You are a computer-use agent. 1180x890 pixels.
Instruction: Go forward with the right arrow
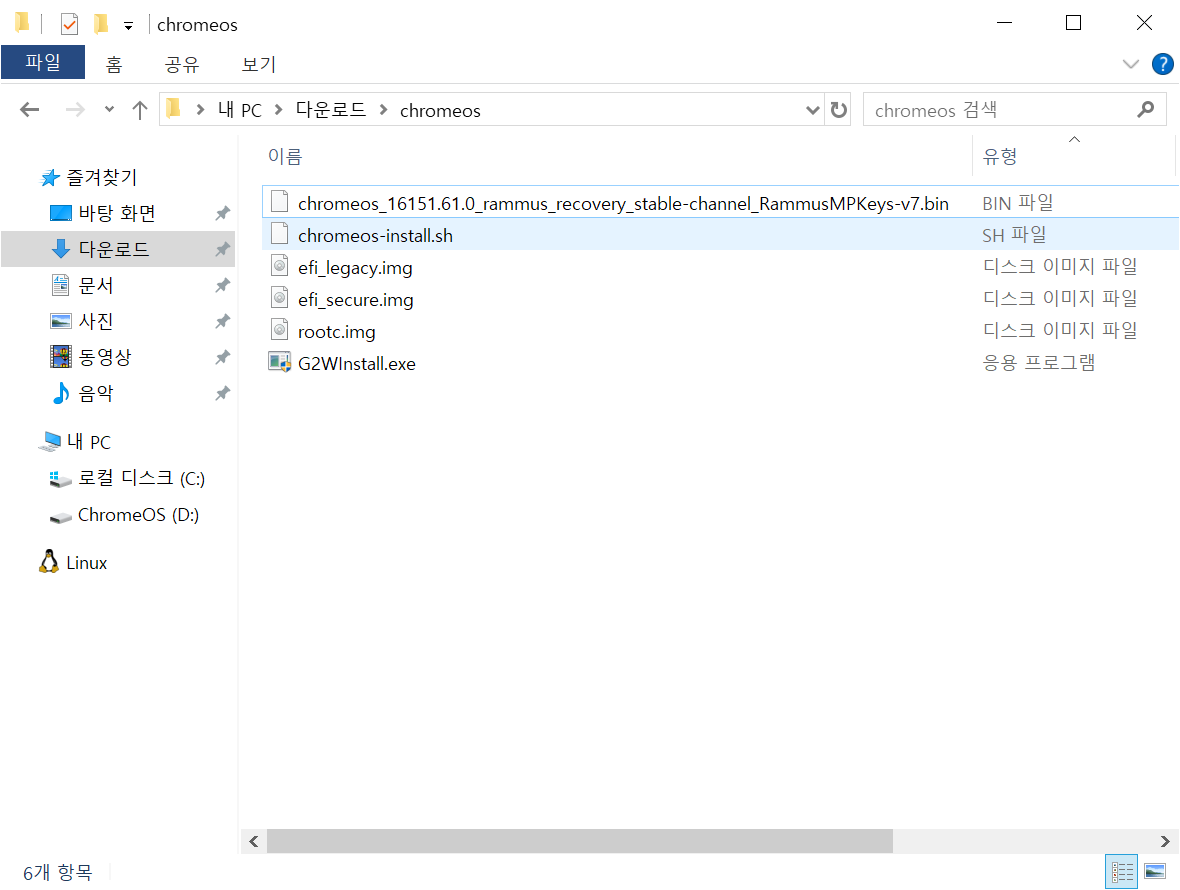[75, 110]
